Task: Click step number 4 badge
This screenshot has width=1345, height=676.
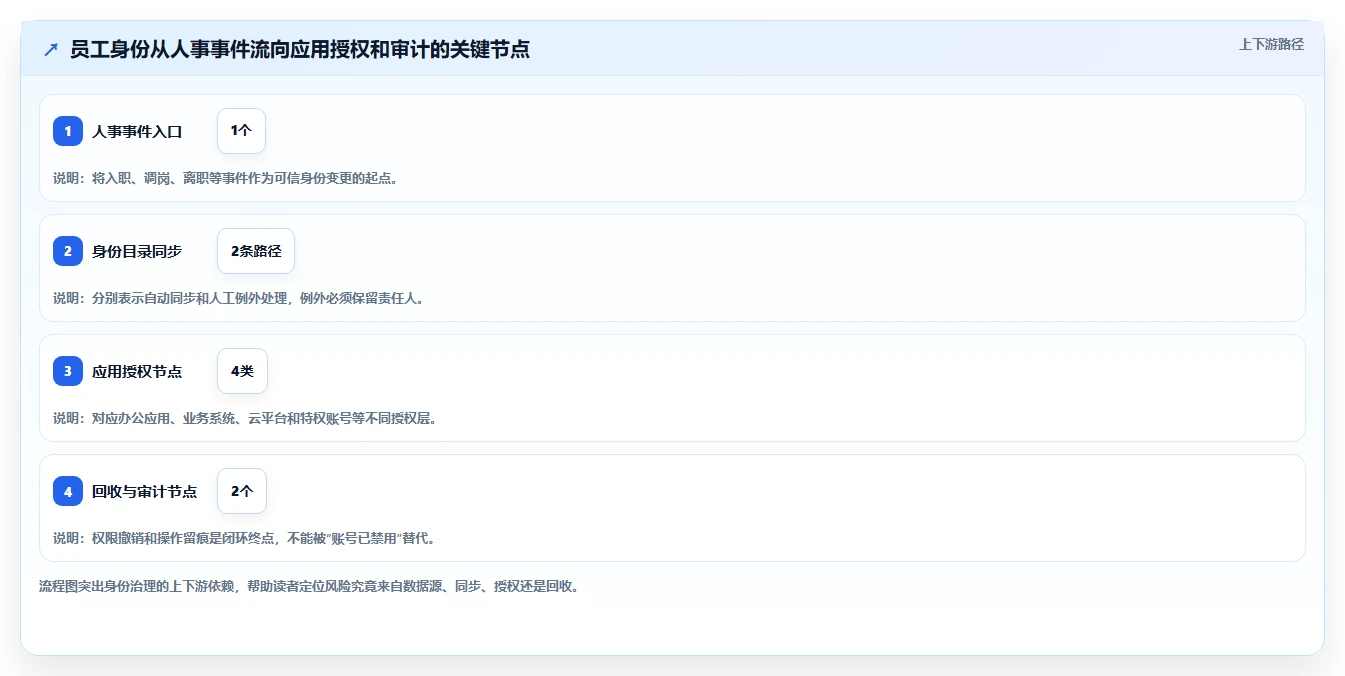Action: (68, 491)
